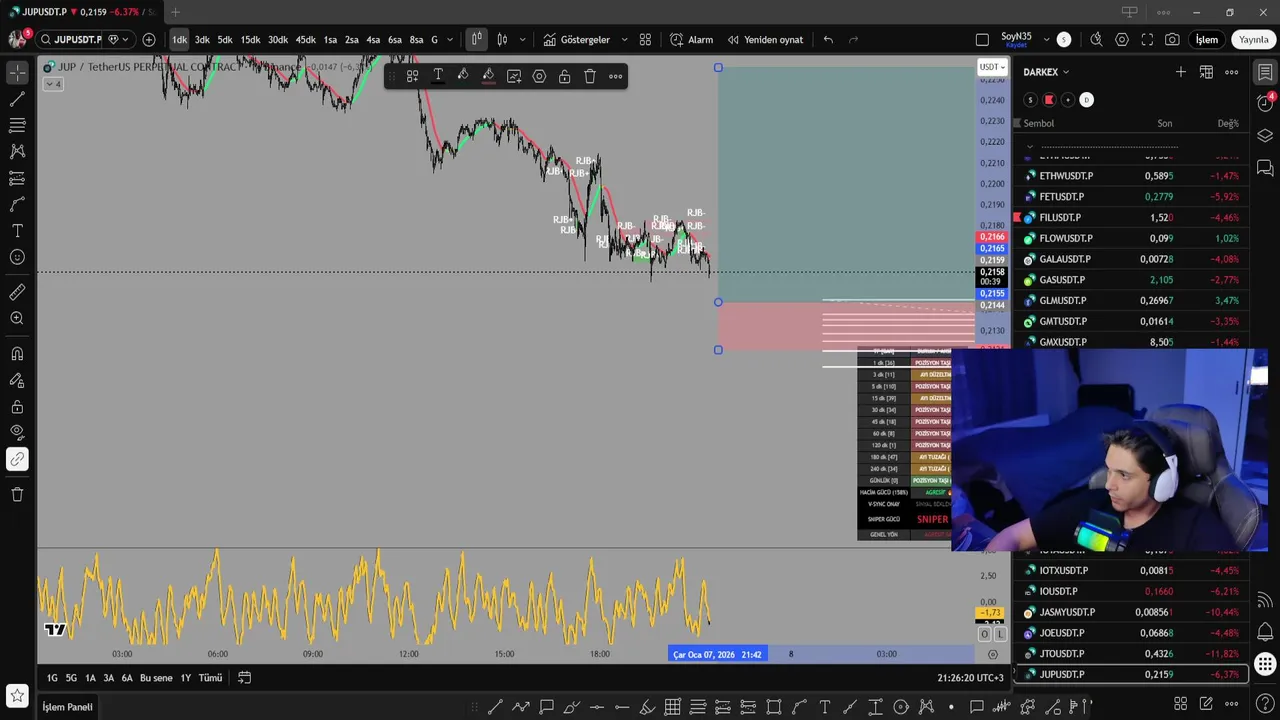
Task: Open the Göstergeler indicators menu
Action: click(576, 40)
